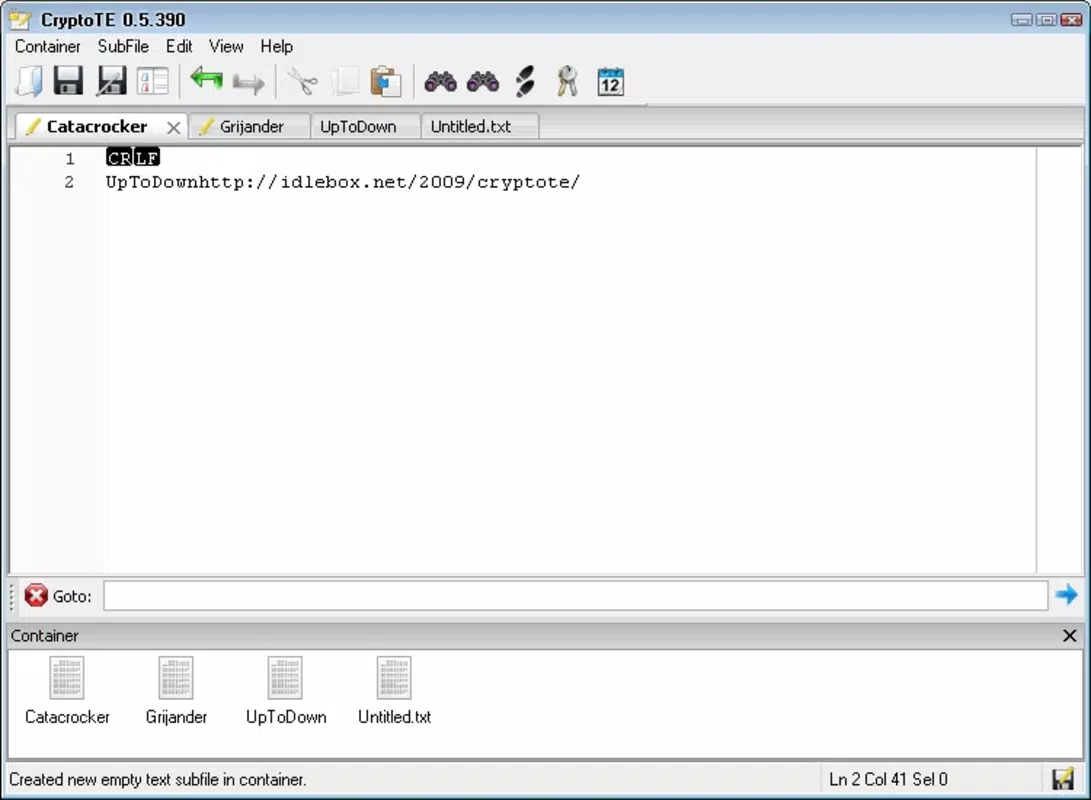
Task: Click the Save As toolbar icon
Action: tap(111, 81)
